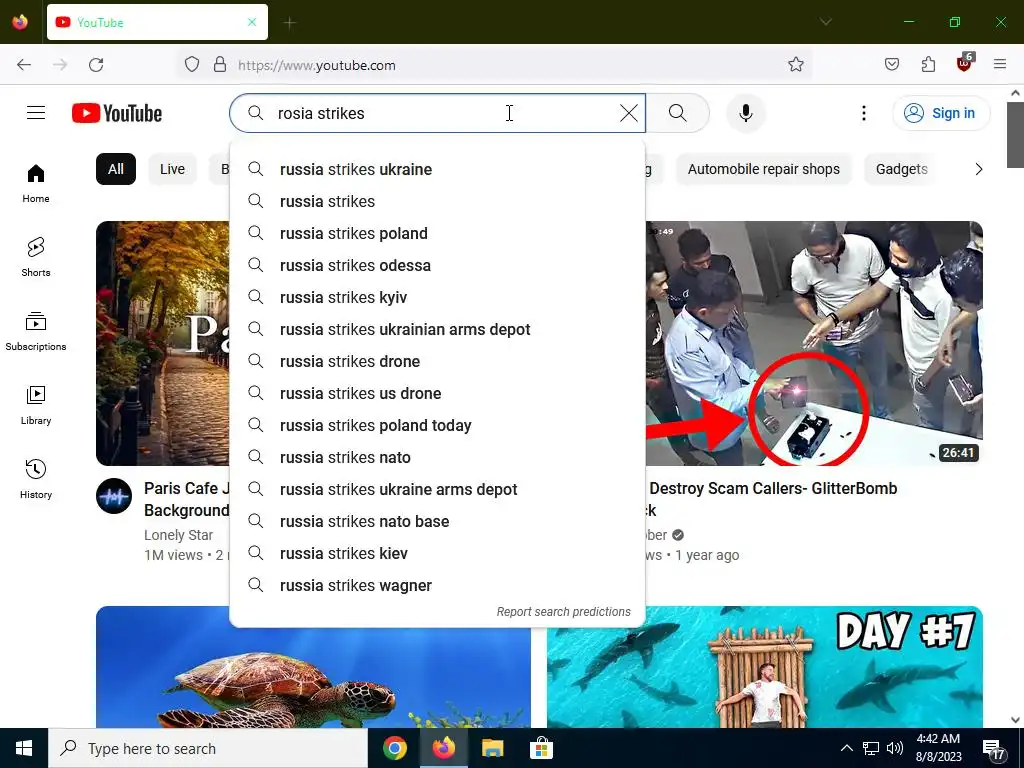Open a new tab with plus
The height and width of the screenshot is (768, 1024).
coord(289,23)
